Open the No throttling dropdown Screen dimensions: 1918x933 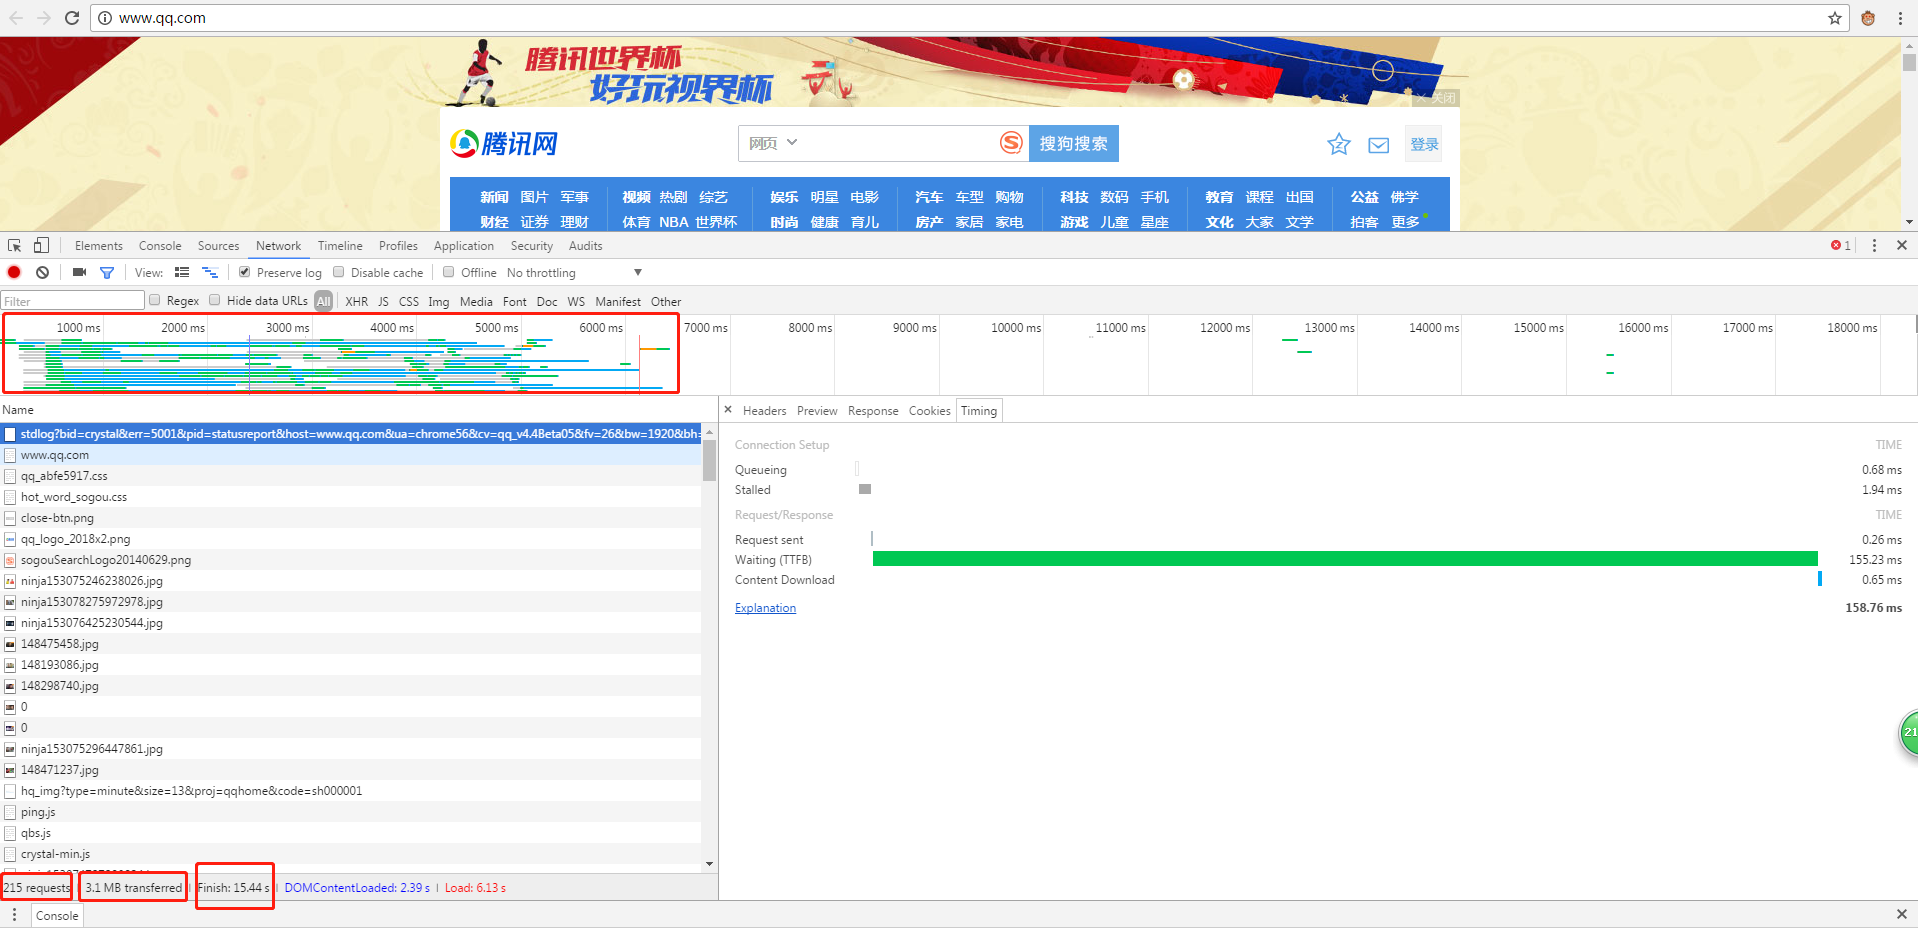coord(574,272)
